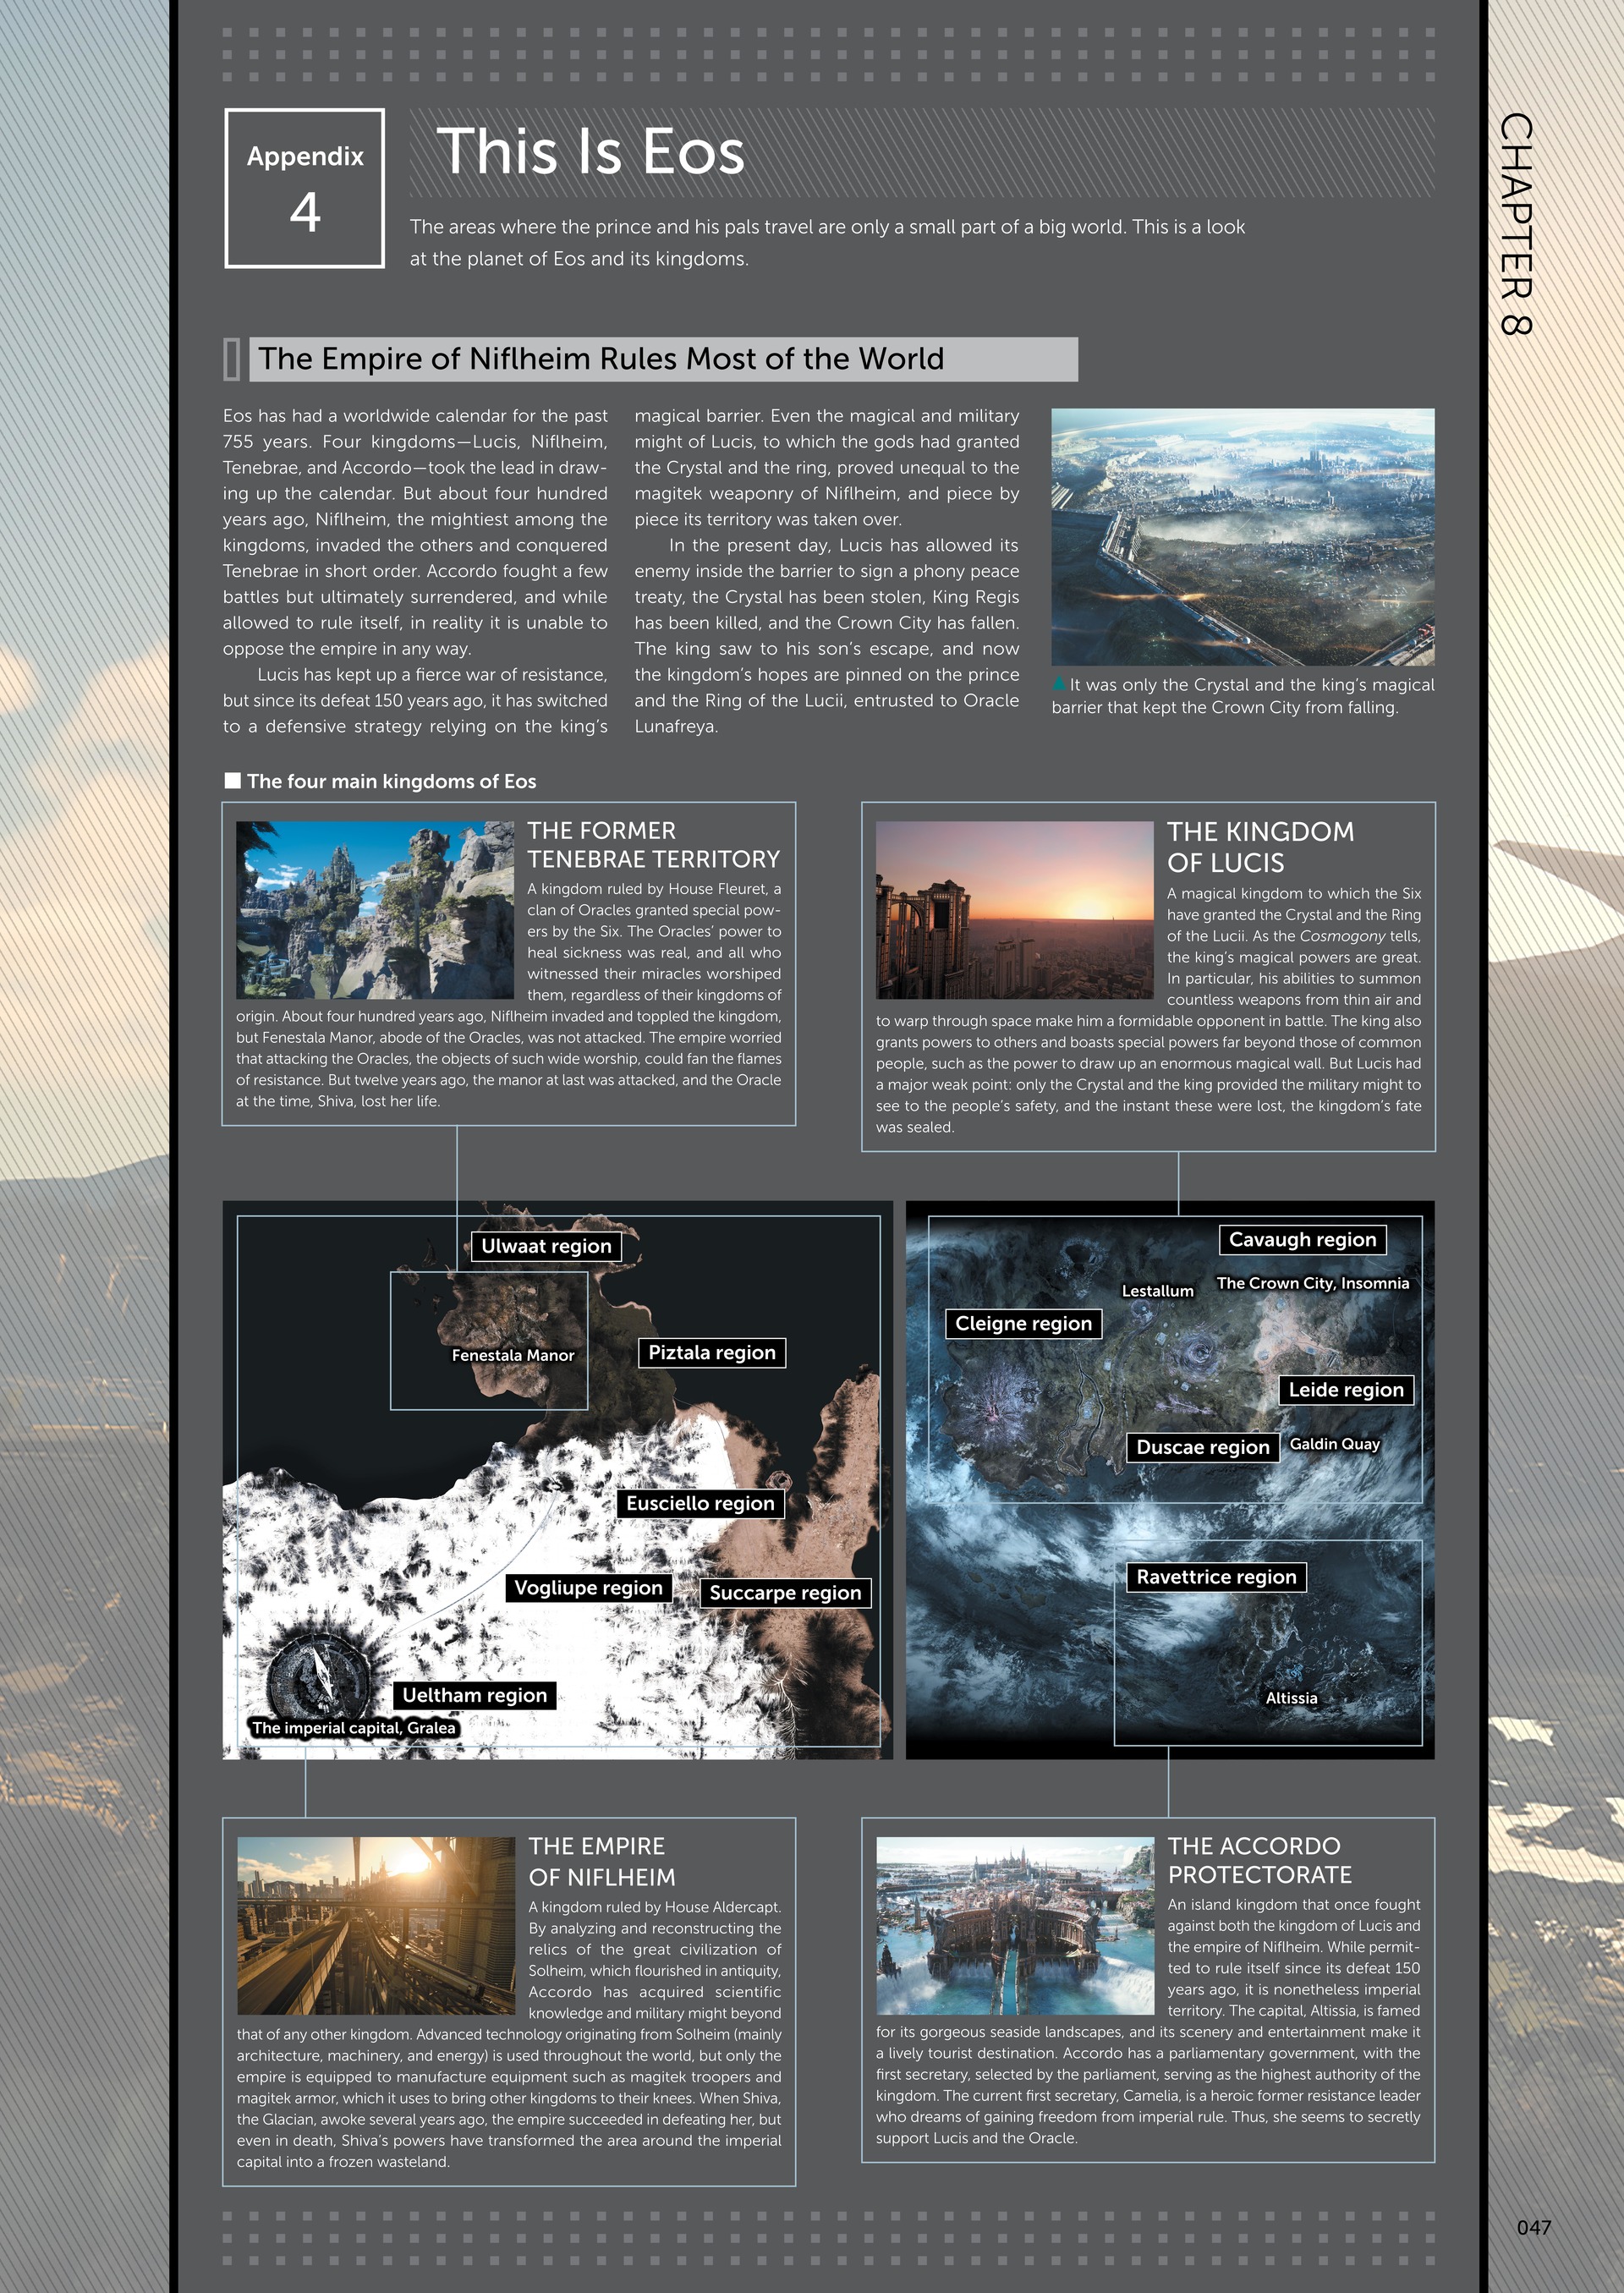Click the Cleigne region map label
Image resolution: width=1624 pixels, height=2293 pixels.
click(x=1024, y=1324)
